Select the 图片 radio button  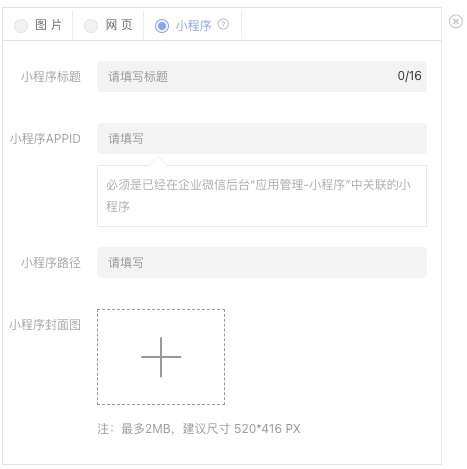point(21,25)
